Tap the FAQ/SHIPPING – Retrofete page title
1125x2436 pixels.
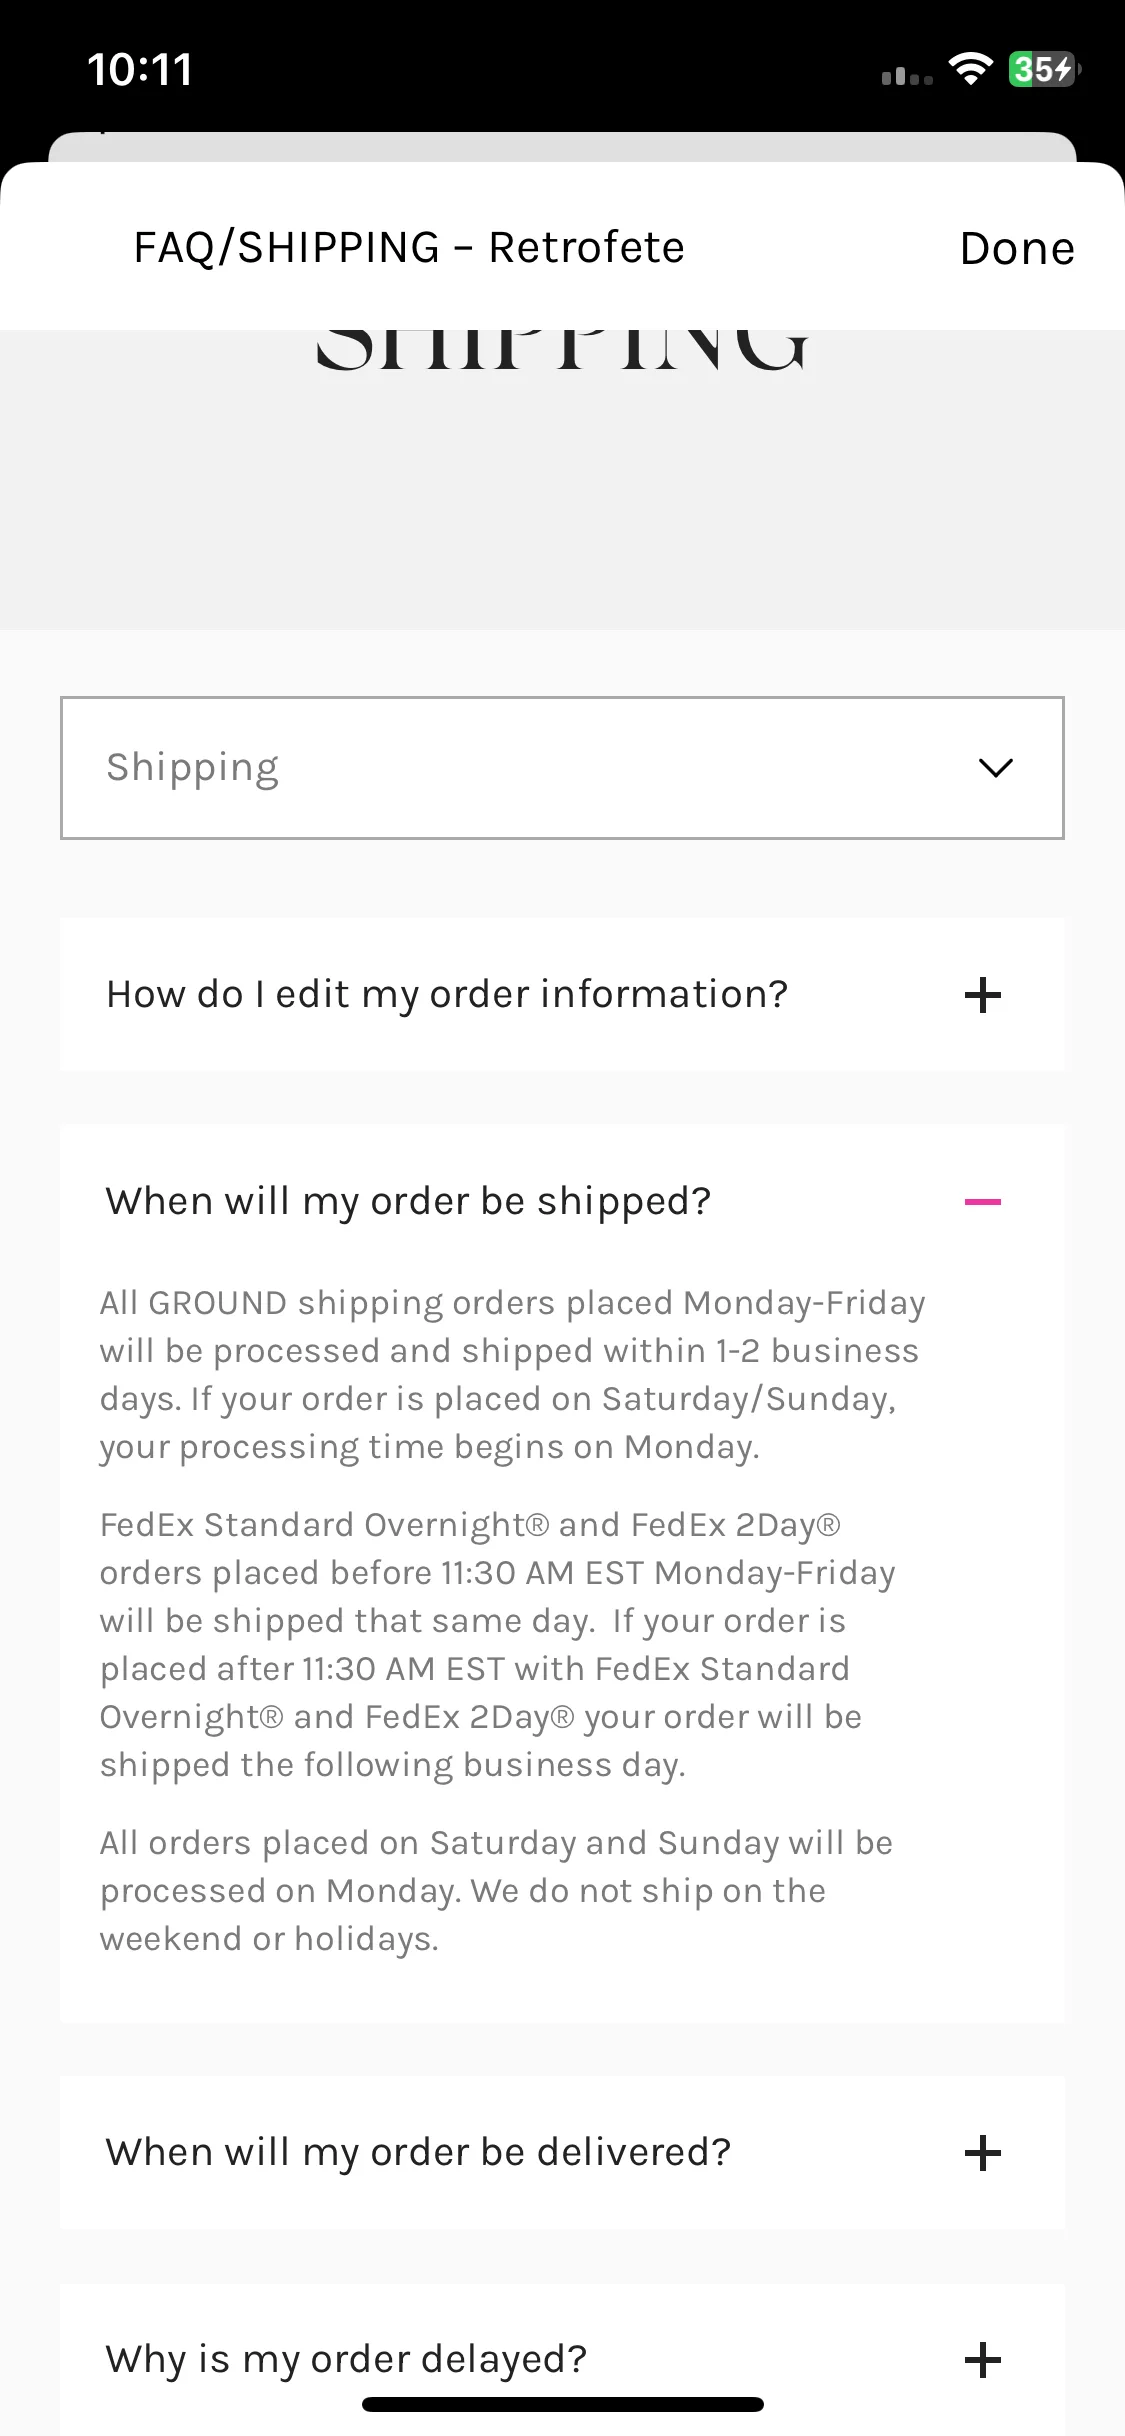click(x=409, y=247)
